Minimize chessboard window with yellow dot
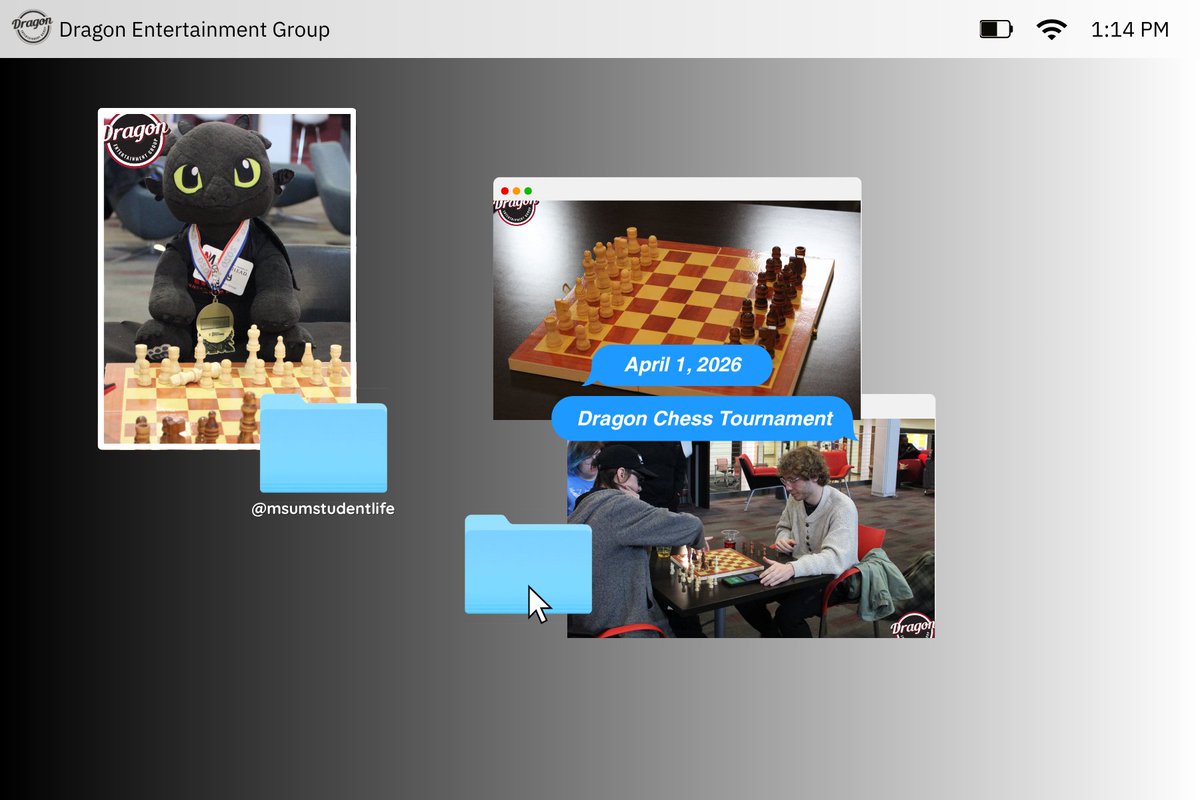This screenshot has width=1200, height=800. tap(517, 190)
